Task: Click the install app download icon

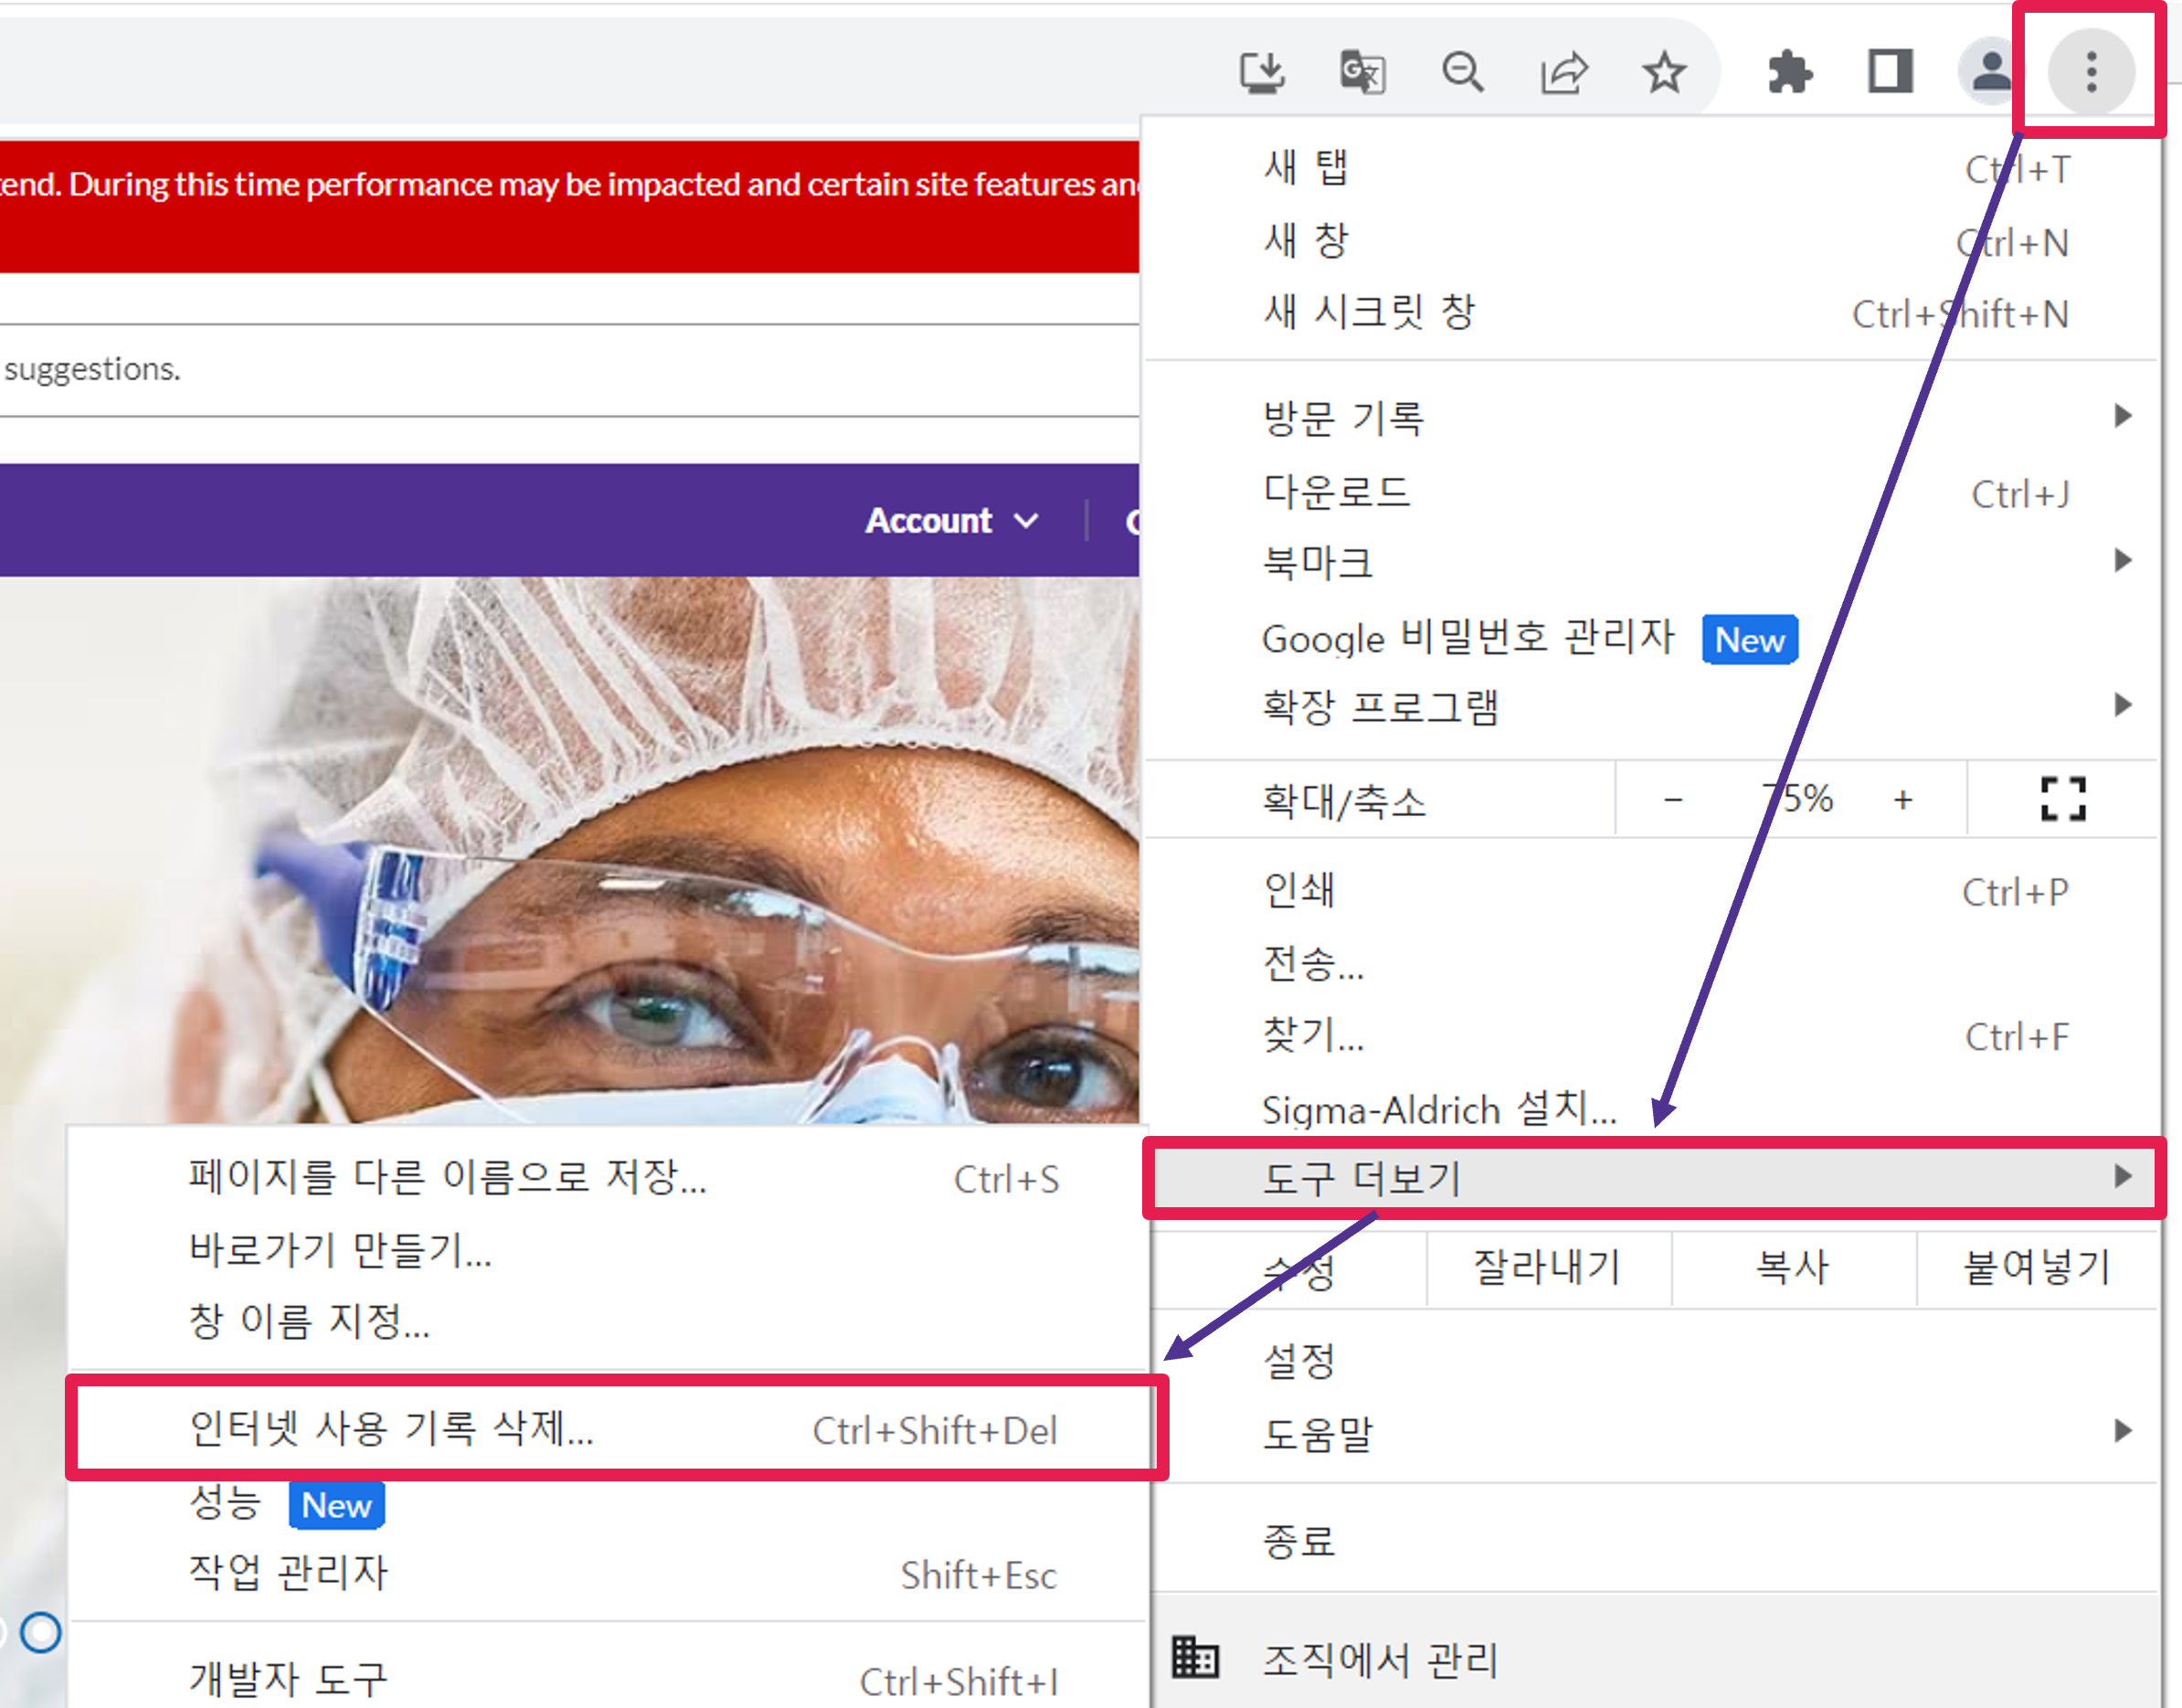Action: click(1262, 72)
